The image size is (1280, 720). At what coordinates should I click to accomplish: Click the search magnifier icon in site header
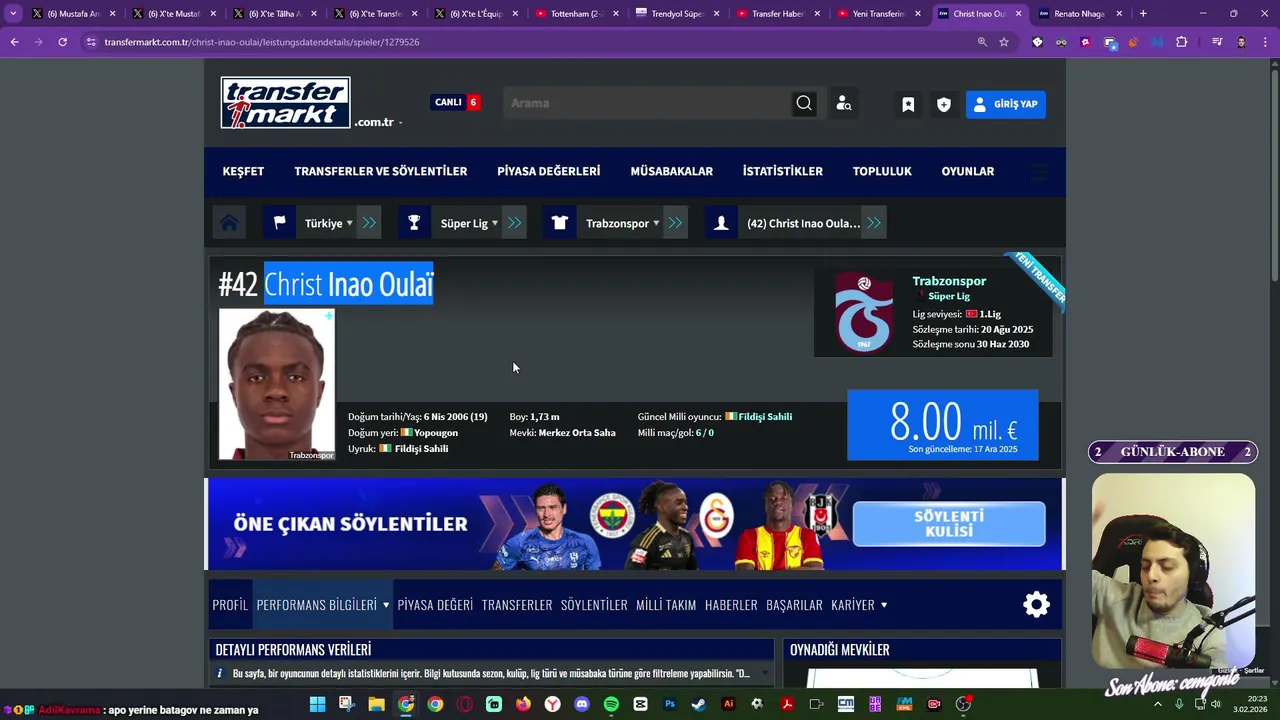(x=804, y=103)
